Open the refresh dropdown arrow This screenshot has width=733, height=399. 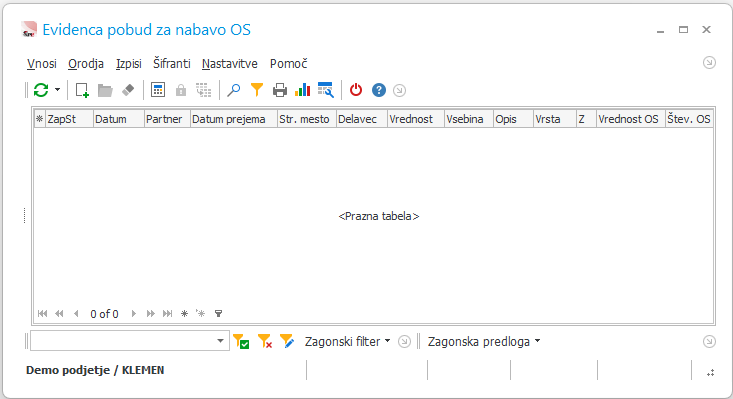[57, 90]
